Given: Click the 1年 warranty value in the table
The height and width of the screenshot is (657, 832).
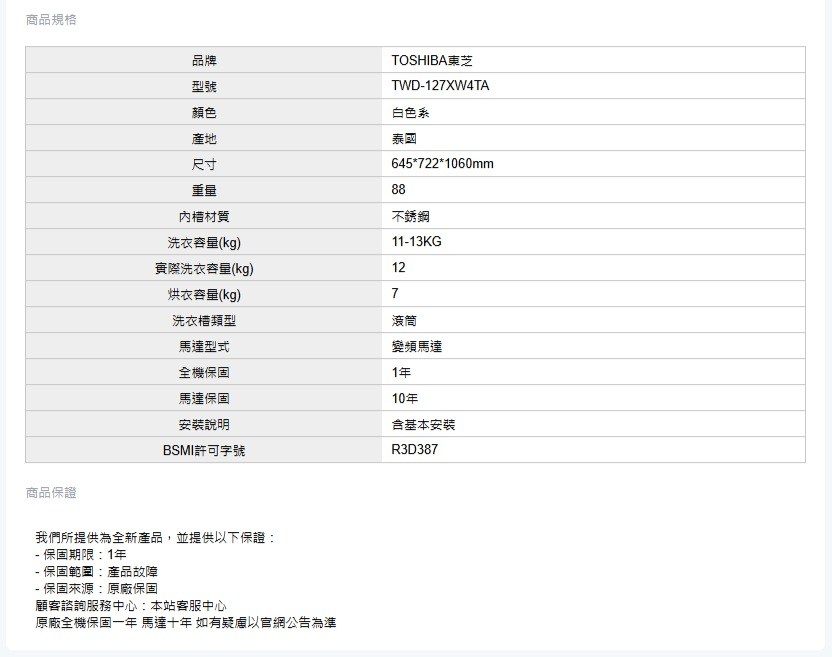Looking at the screenshot, I should coord(401,373).
